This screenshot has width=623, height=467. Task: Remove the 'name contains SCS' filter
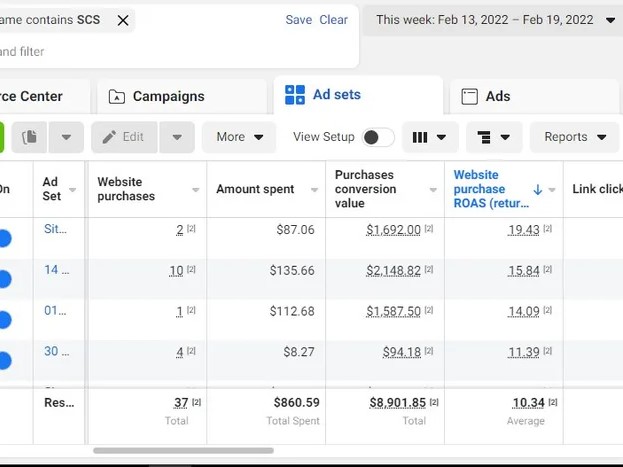(x=123, y=20)
